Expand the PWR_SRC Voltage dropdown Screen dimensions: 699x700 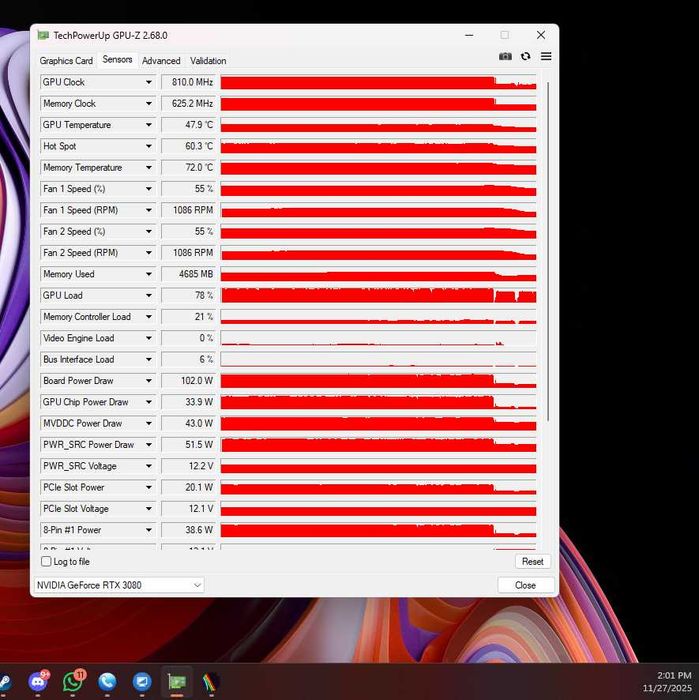(x=149, y=466)
